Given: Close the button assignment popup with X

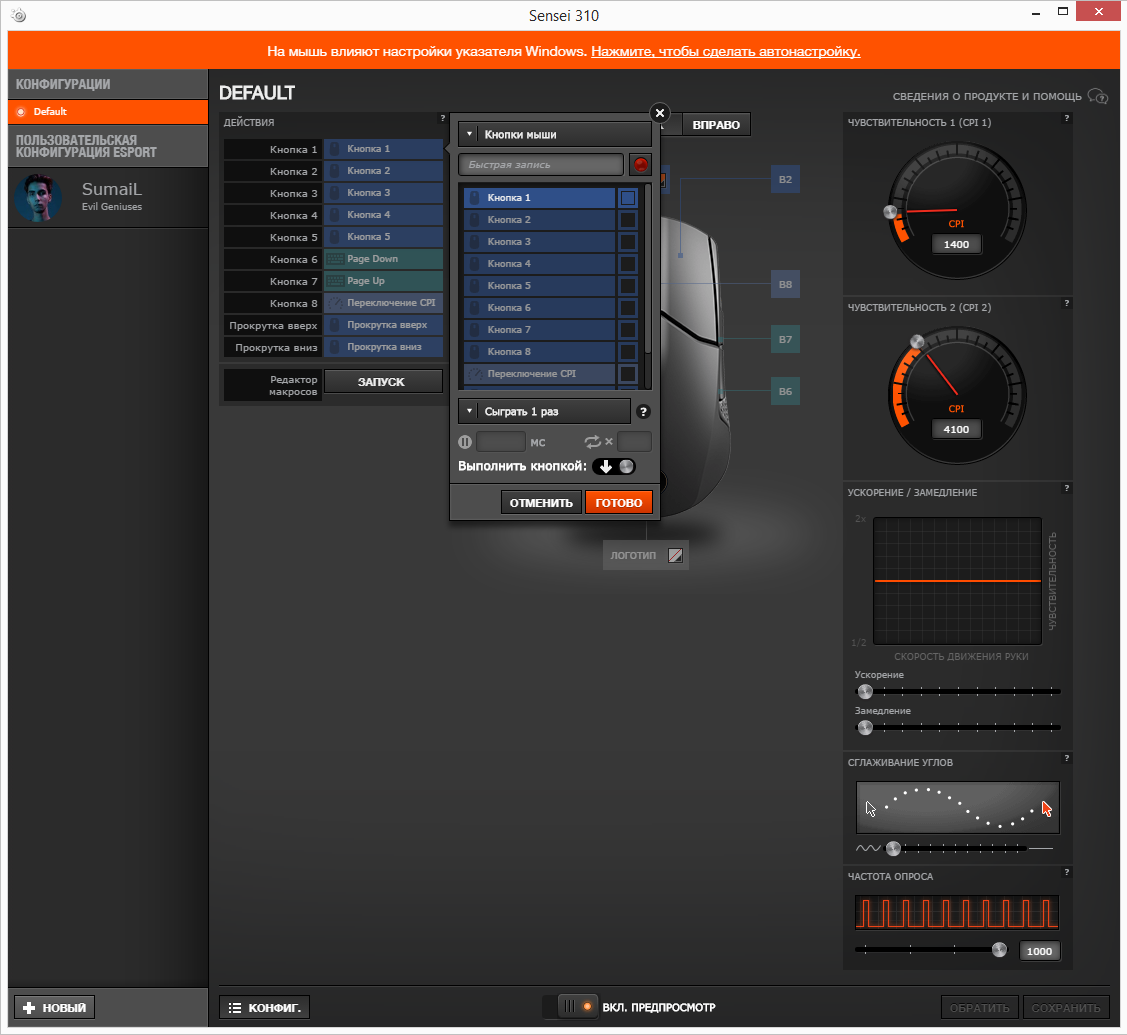Looking at the screenshot, I should click(x=659, y=113).
